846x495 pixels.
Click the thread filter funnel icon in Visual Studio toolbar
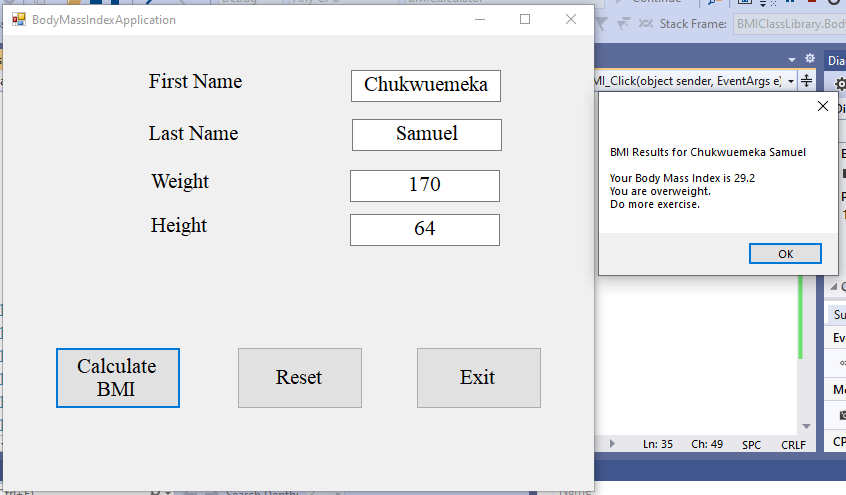[x=601, y=24]
